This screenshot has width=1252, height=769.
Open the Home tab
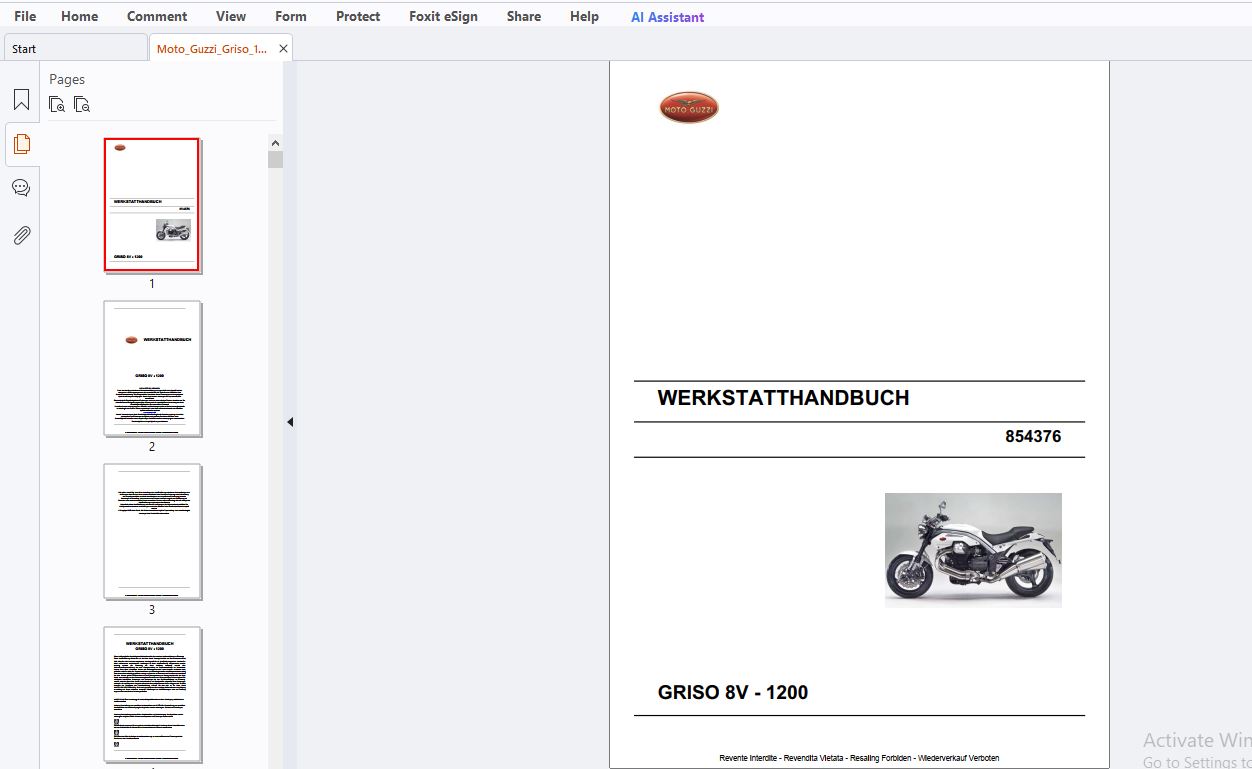(x=80, y=16)
